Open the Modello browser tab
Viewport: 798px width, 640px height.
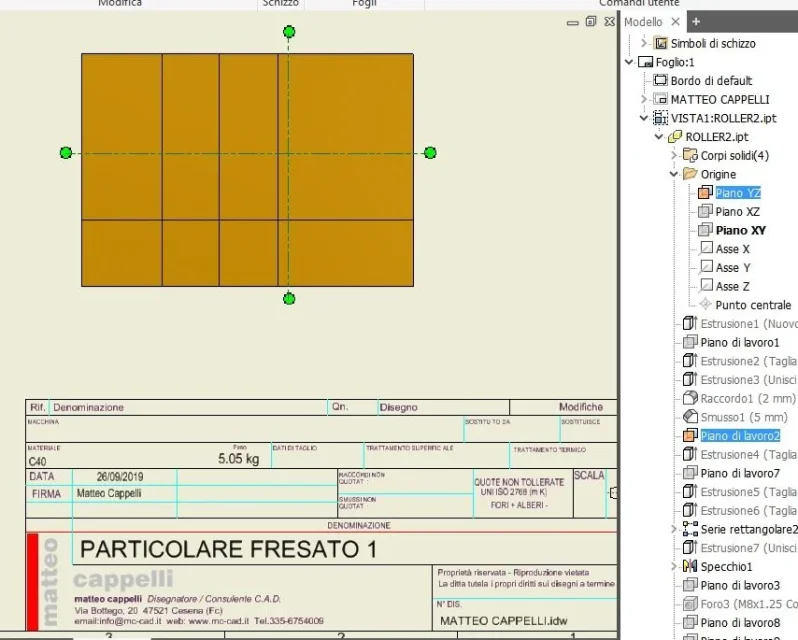(x=643, y=22)
